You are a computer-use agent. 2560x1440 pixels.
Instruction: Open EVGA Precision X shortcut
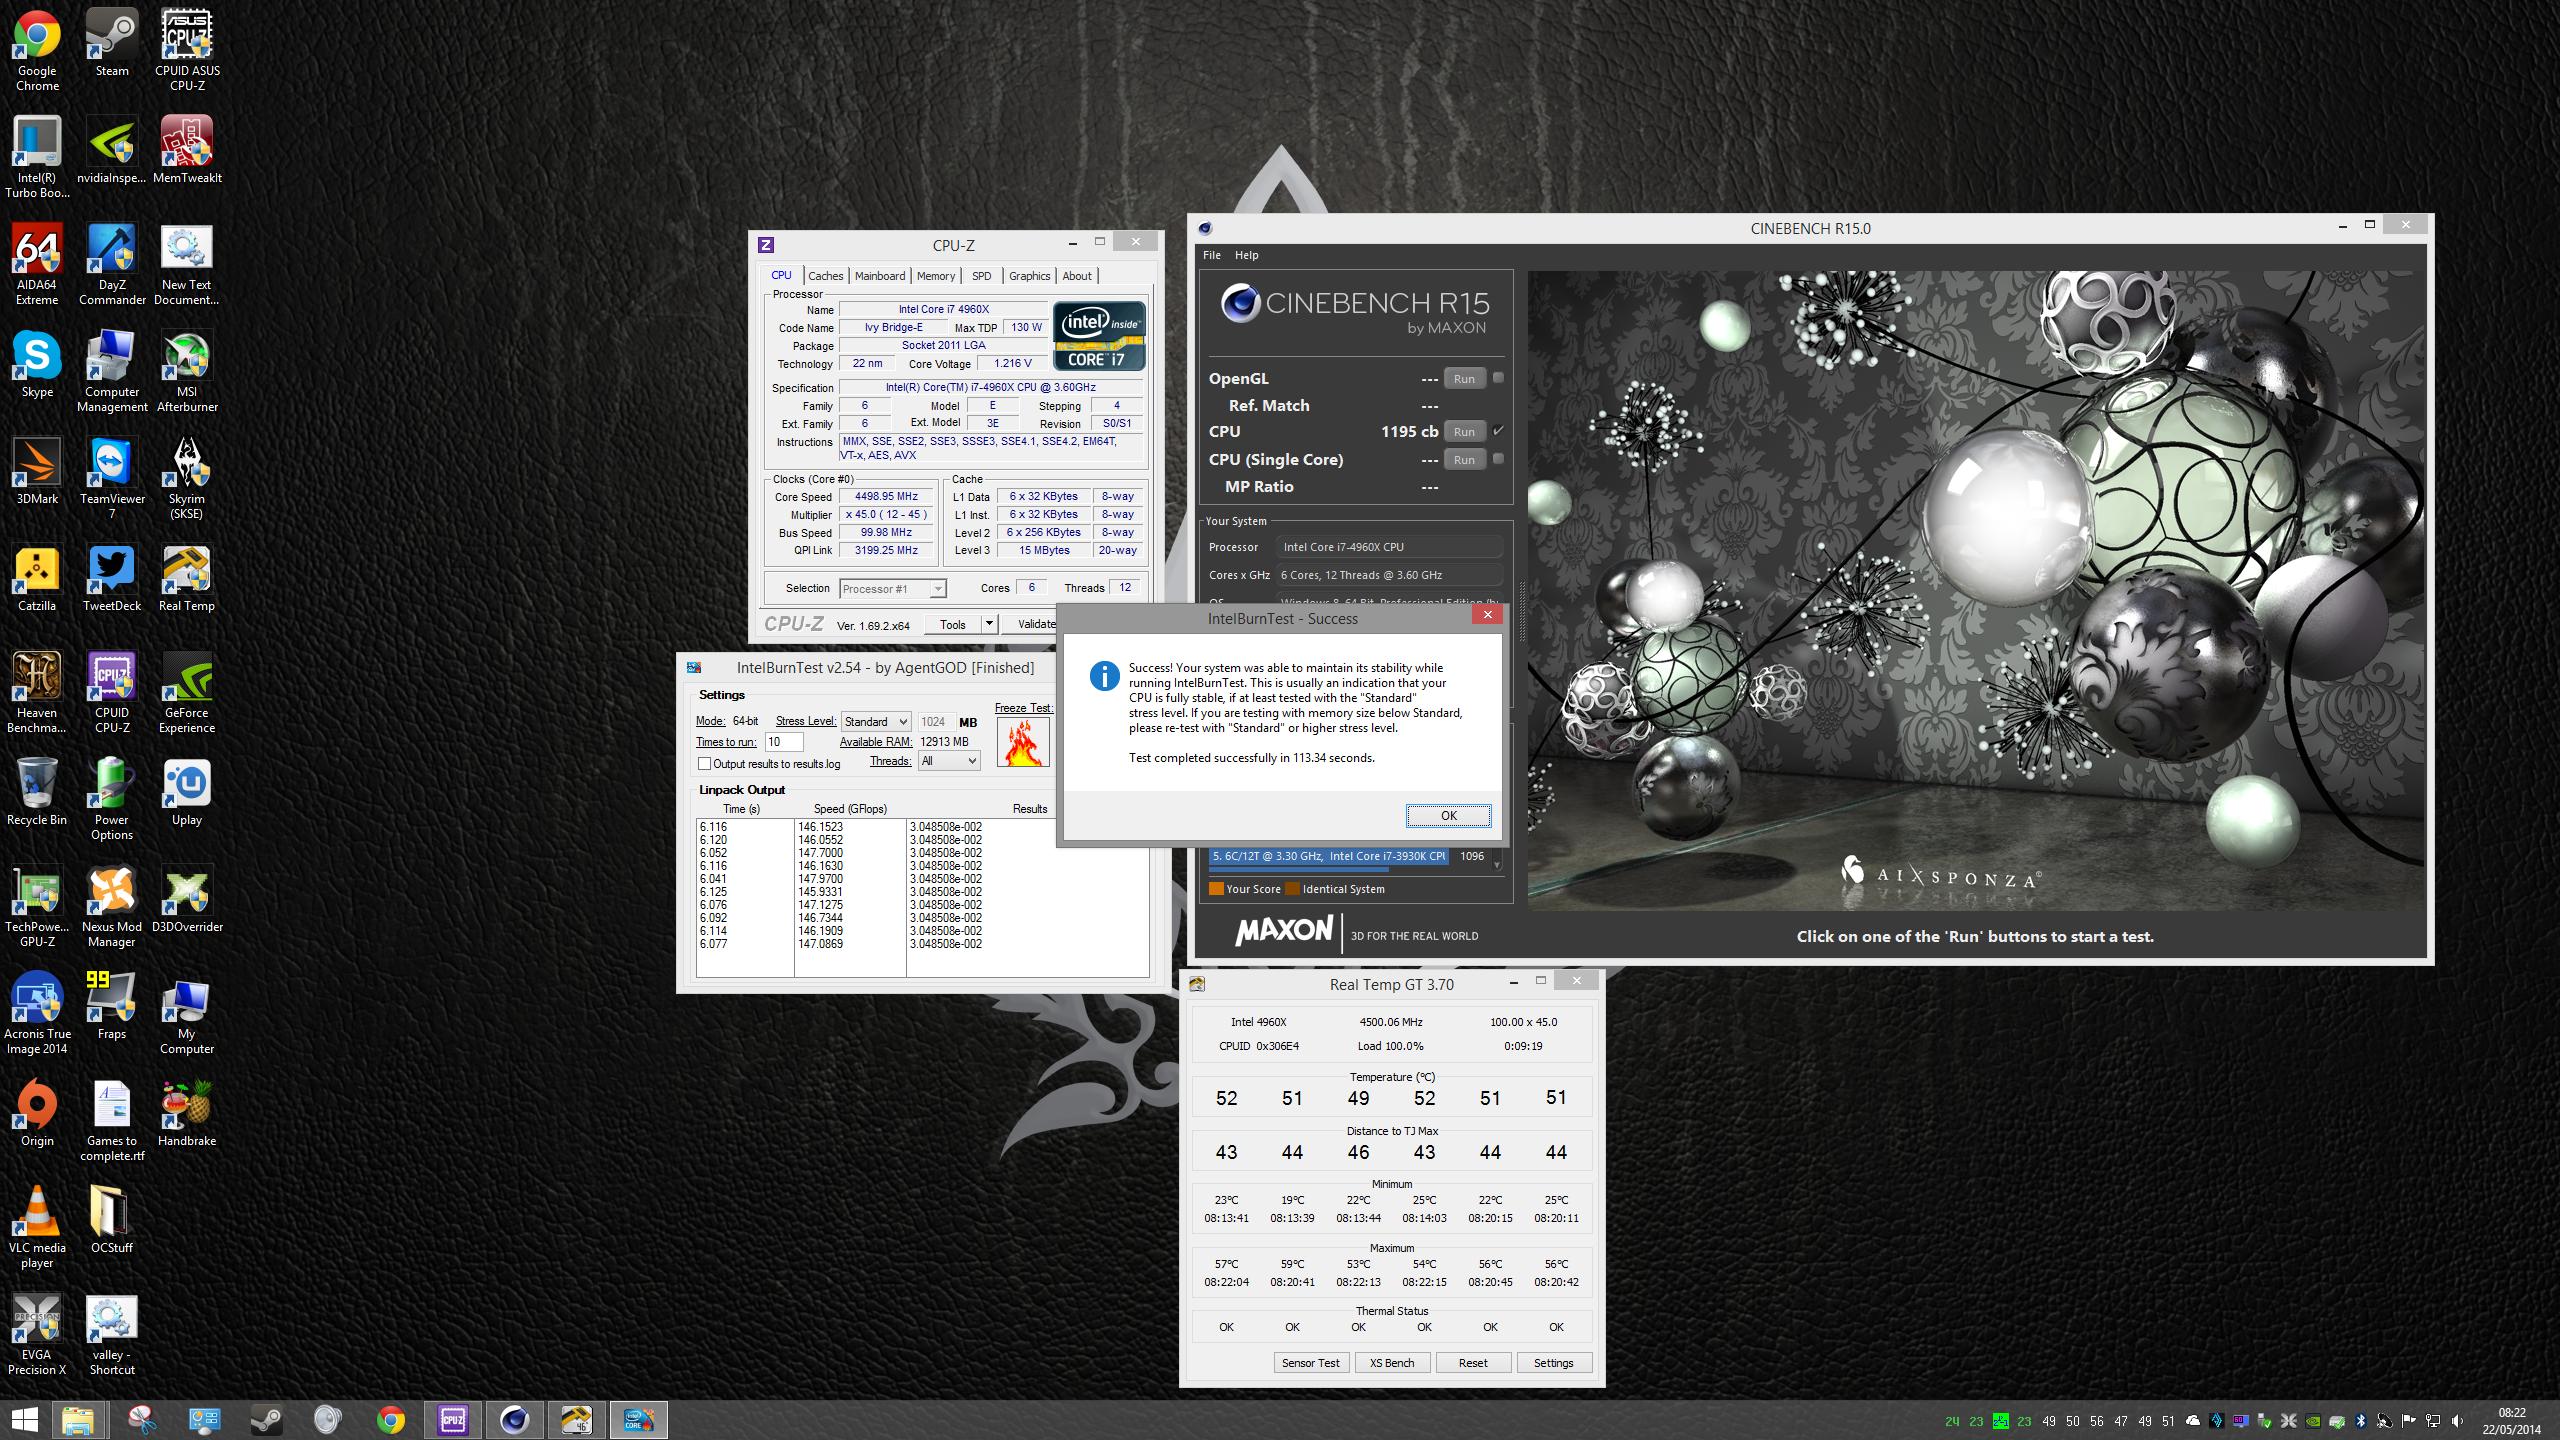37,1335
